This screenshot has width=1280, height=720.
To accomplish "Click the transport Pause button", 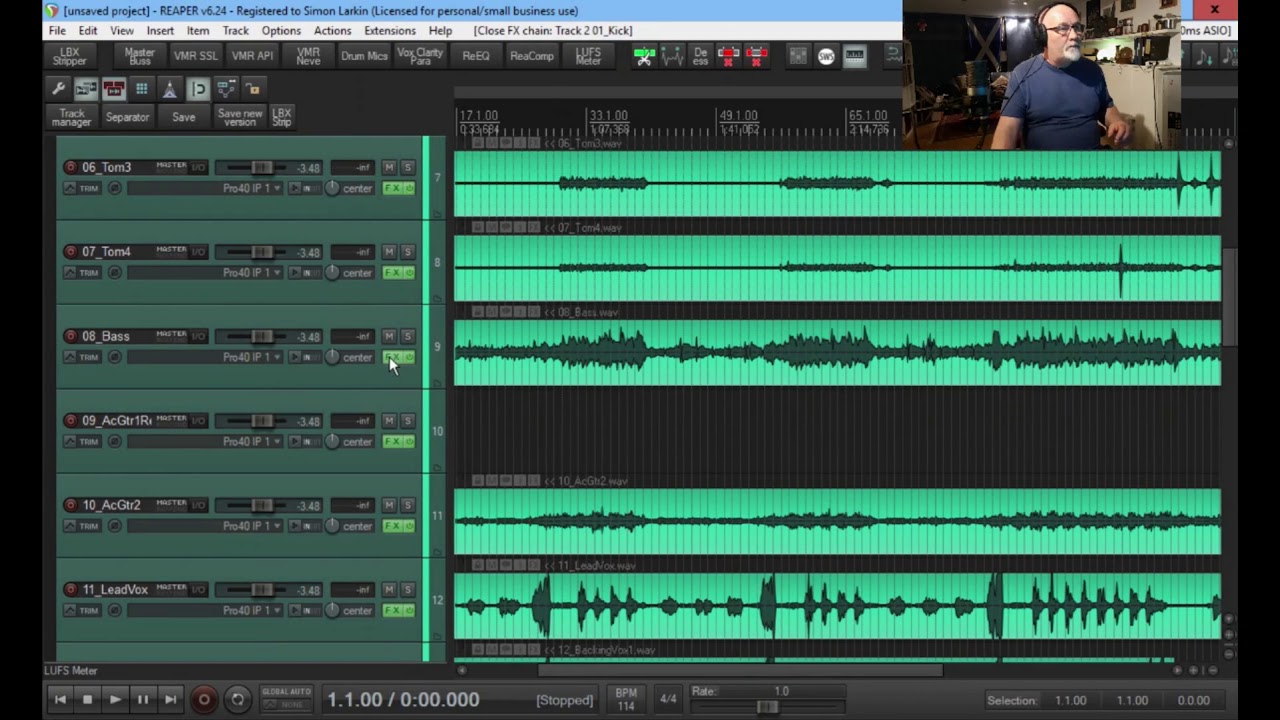I will coord(142,700).
